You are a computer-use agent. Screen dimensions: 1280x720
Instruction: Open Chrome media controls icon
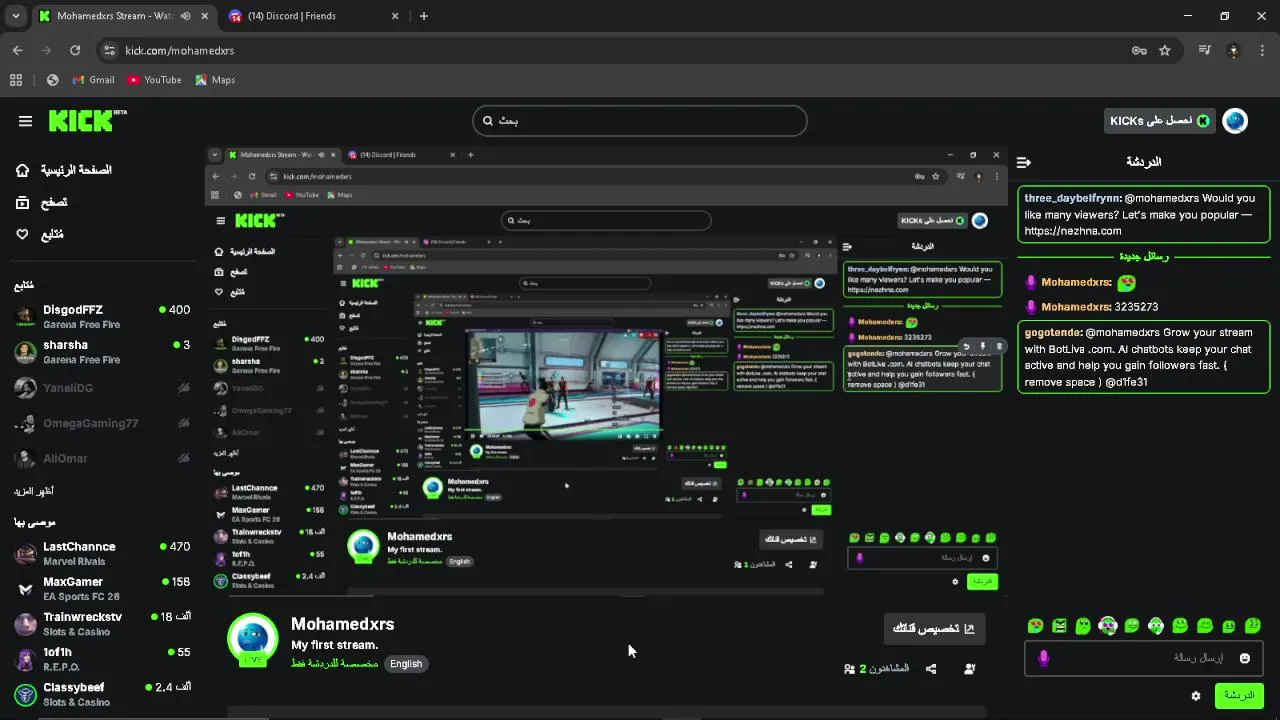pyautogui.click(x=1205, y=50)
